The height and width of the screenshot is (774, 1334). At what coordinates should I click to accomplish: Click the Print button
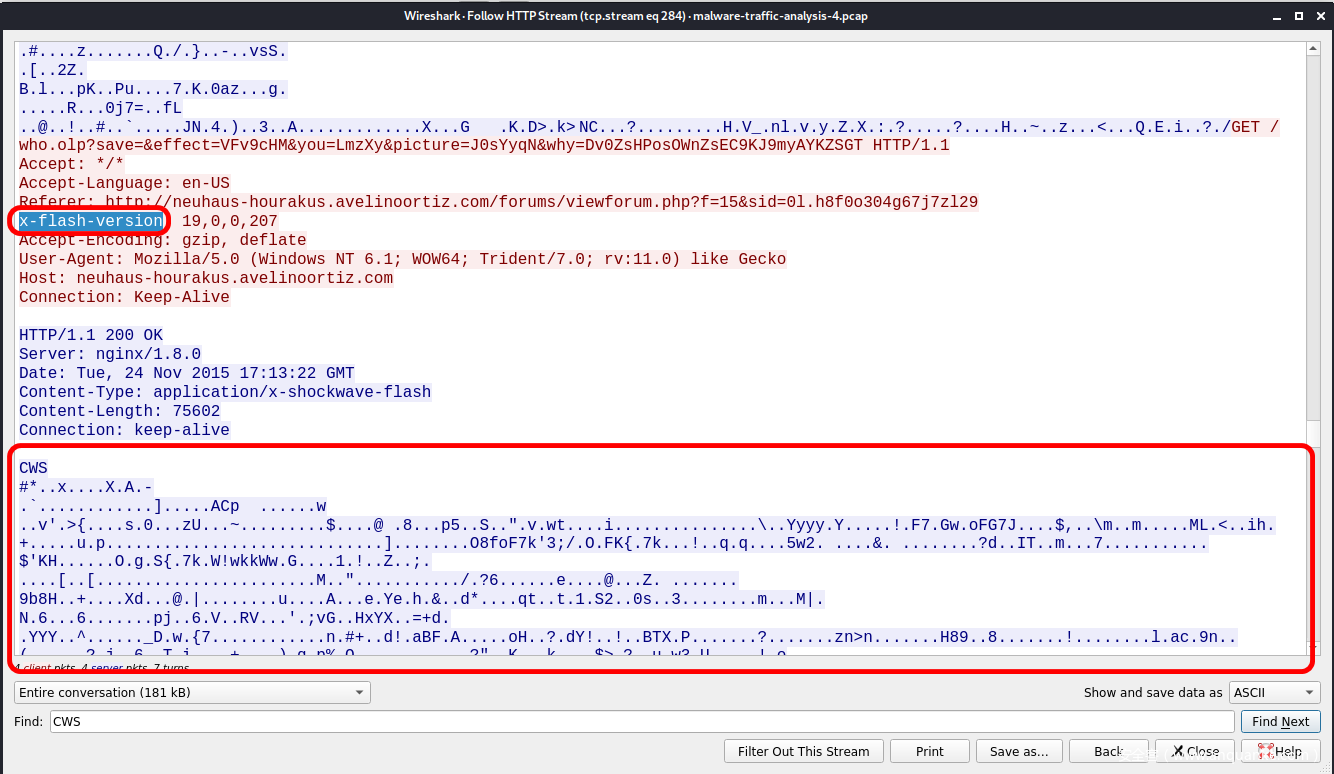coord(929,751)
